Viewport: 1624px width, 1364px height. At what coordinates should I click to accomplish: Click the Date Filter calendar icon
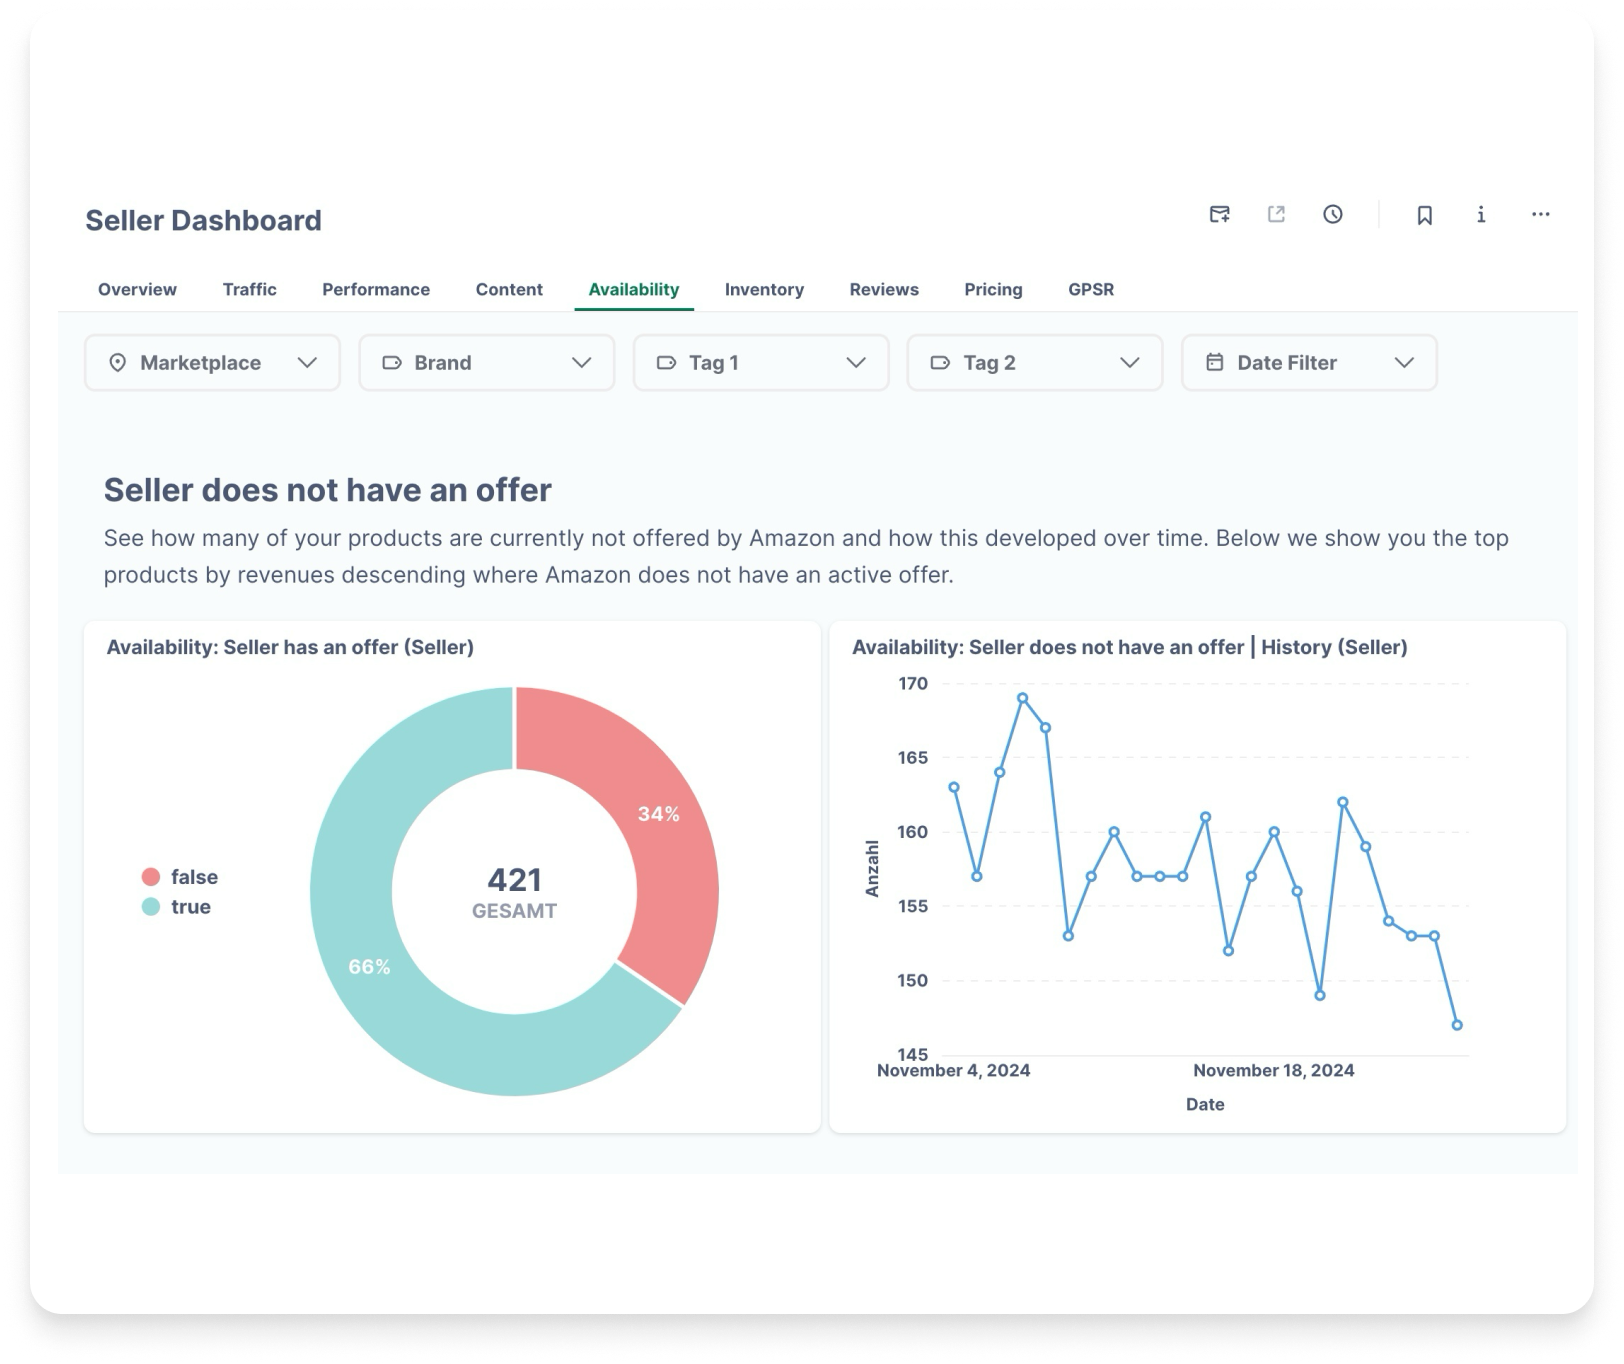tap(1215, 362)
